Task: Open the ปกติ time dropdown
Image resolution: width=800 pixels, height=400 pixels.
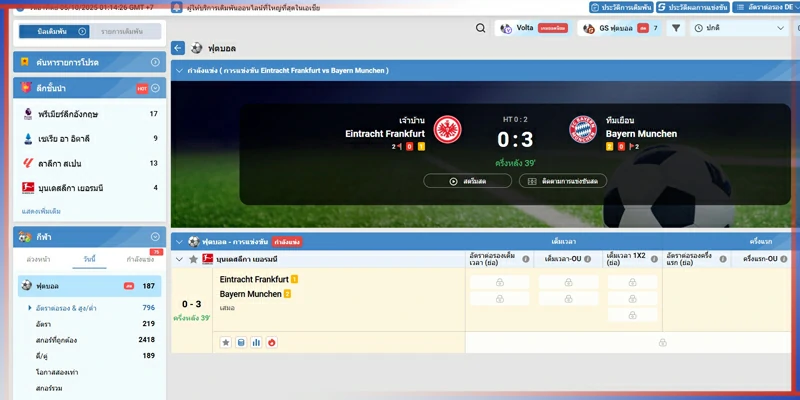Action: tap(740, 28)
